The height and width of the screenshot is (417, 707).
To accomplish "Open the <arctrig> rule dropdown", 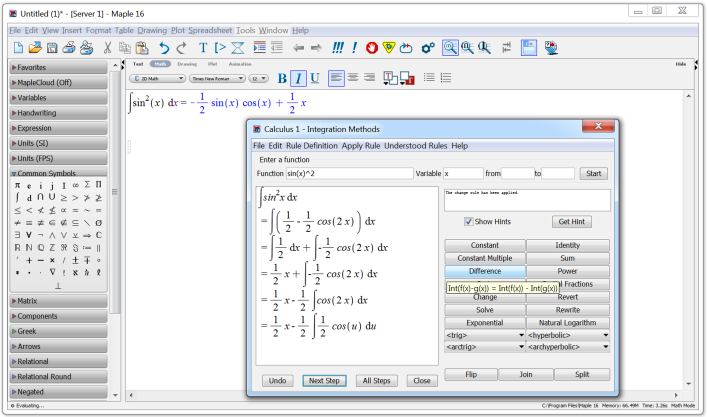I will coord(485,347).
